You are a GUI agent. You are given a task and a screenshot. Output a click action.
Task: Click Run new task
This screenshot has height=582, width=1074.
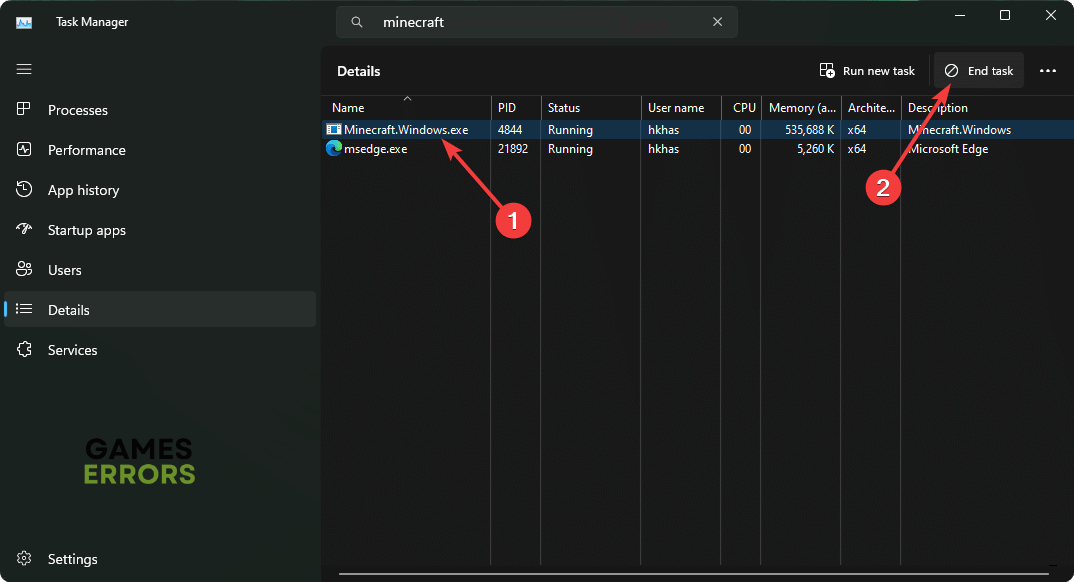click(x=867, y=71)
